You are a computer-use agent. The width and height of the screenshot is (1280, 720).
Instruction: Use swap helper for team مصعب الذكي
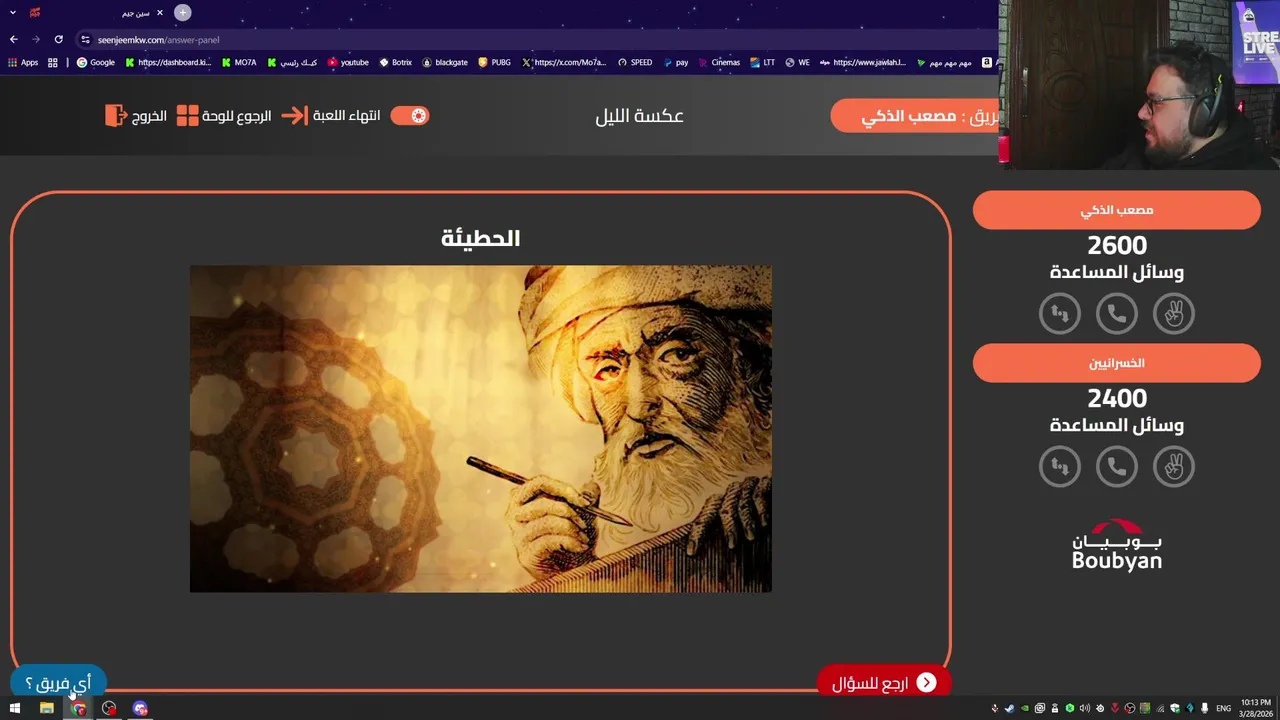1060,314
